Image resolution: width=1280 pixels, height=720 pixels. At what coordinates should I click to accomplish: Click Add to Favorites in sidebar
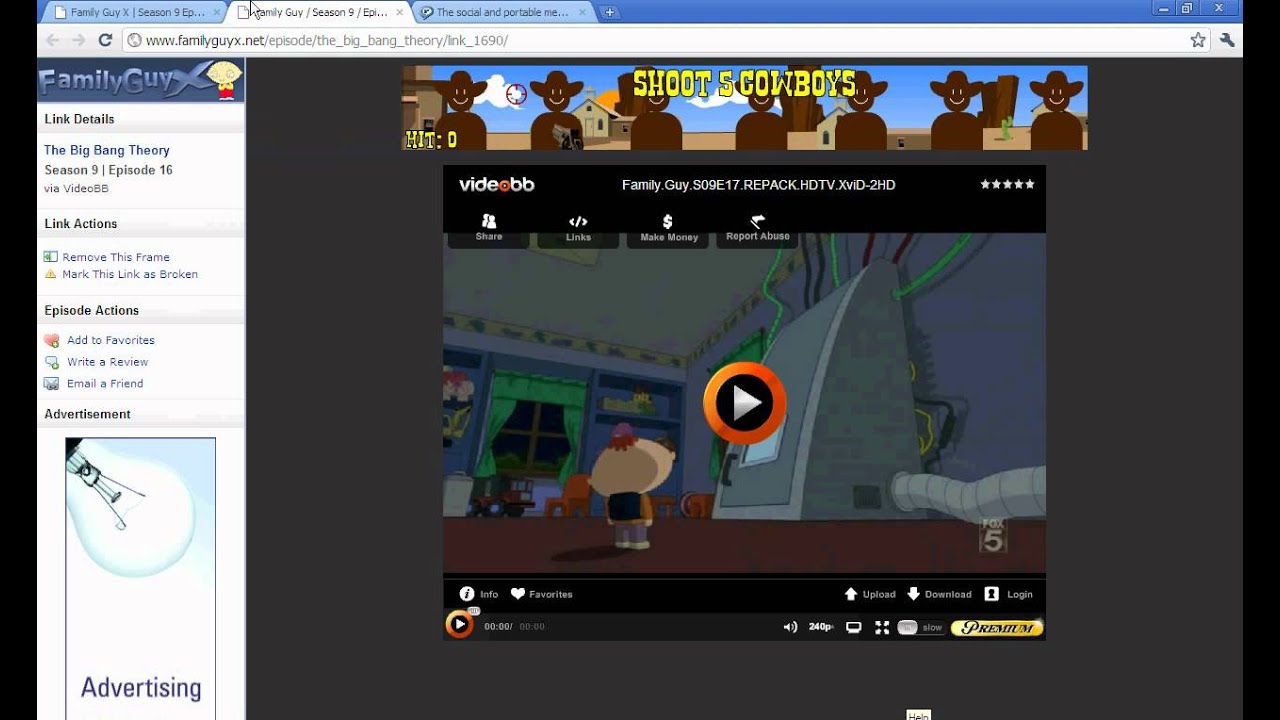coord(111,340)
